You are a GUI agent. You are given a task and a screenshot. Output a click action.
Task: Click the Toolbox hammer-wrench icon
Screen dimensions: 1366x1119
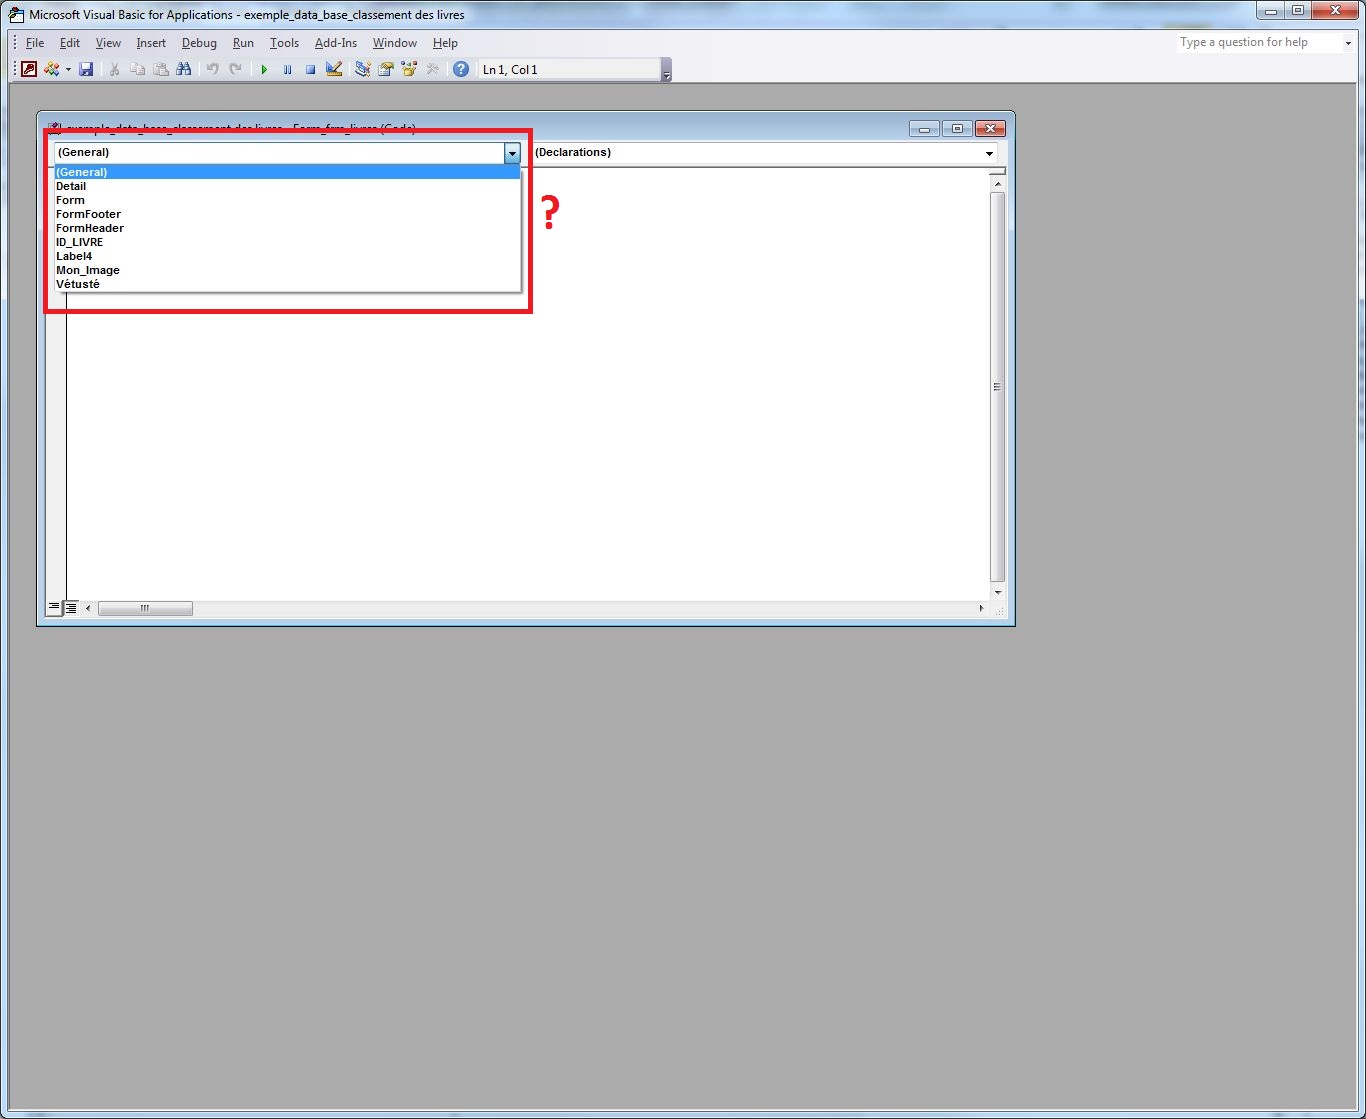pos(432,69)
